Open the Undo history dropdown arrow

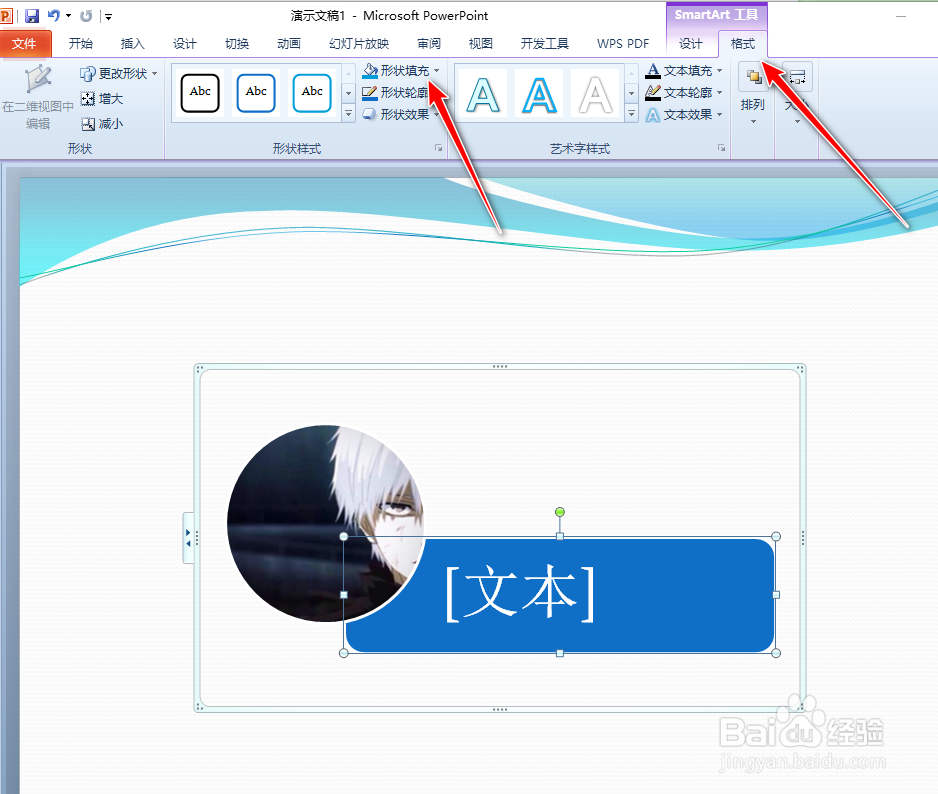pos(69,16)
